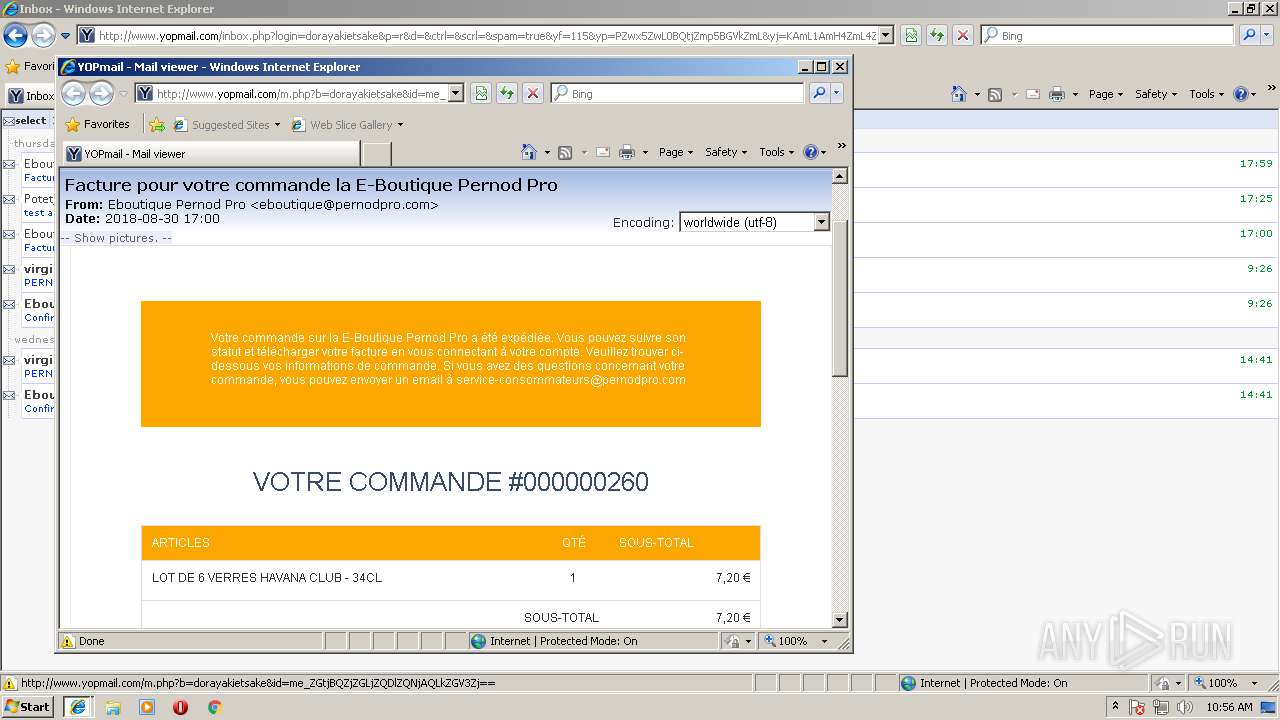Click the Home icon in the Inbox window toolbar
The image size is (1280, 720).
[x=959, y=94]
